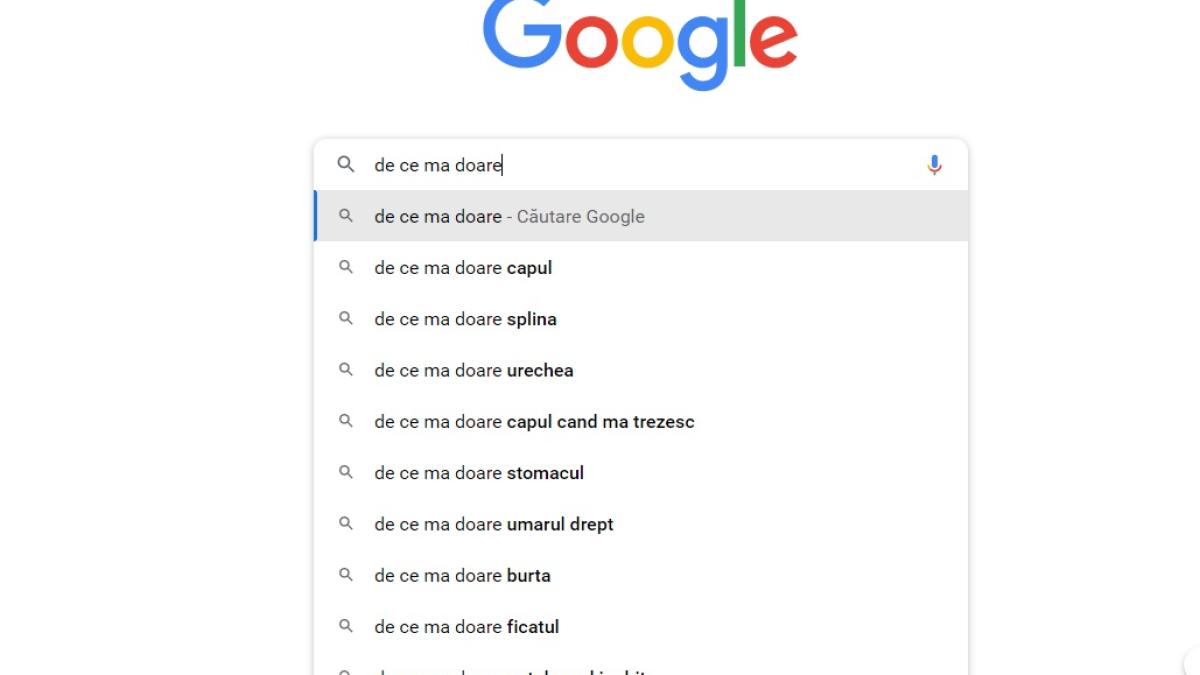Click the search icon beside 'stomacul' suggestion
Viewport: 1200px width, 675px height.
(346, 473)
